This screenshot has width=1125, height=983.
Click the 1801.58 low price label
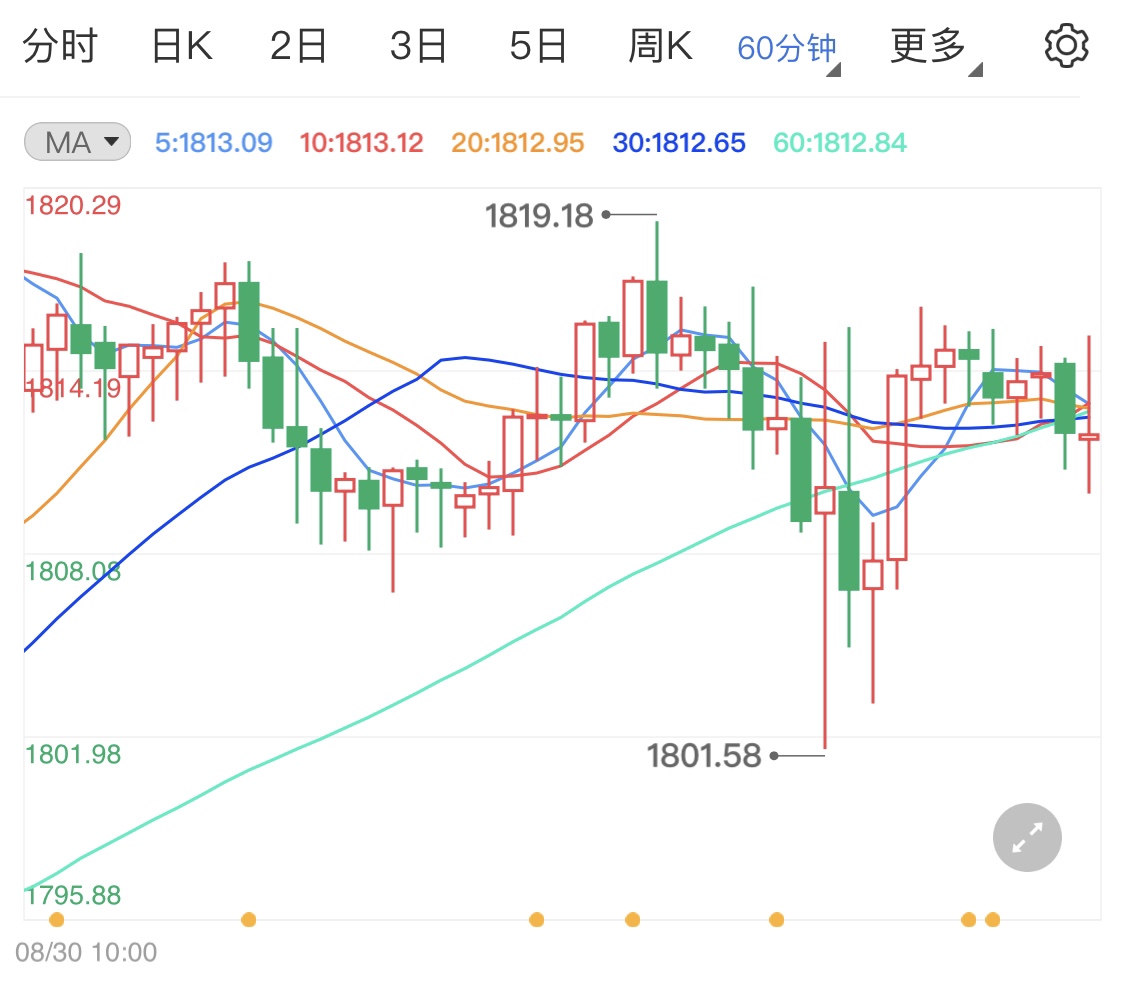coord(704,756)
